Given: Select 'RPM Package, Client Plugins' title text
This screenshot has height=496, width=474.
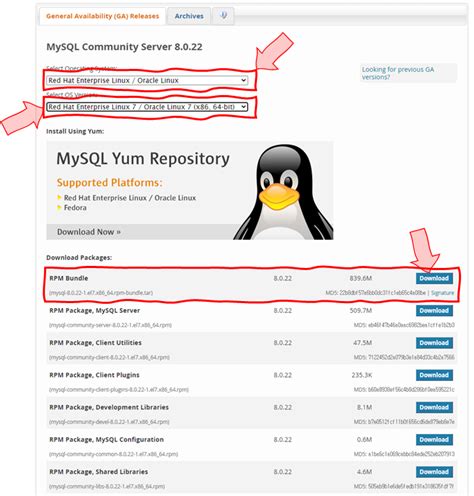Looking at the screenshot, I should click(94, 375).
